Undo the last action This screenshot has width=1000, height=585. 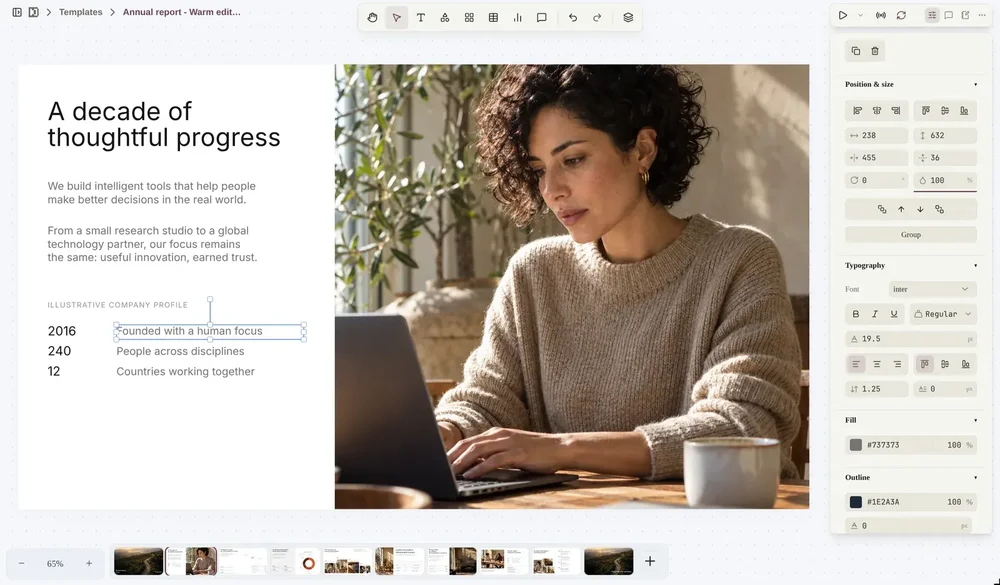(573, 18)
